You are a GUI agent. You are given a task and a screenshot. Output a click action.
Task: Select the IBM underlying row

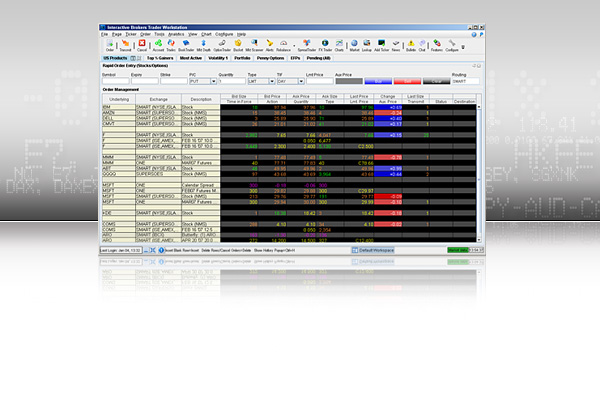point(119,107)
